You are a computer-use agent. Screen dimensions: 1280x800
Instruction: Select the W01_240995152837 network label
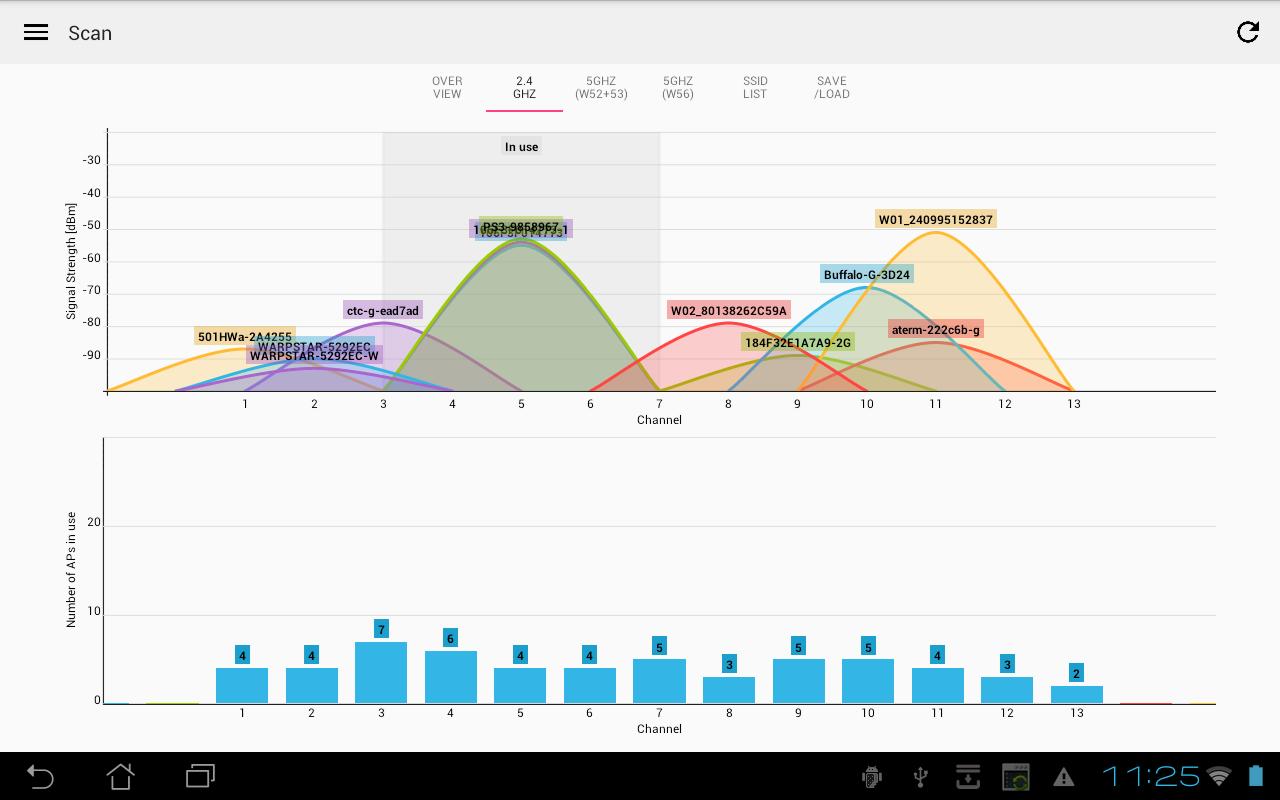click(935, 220)
